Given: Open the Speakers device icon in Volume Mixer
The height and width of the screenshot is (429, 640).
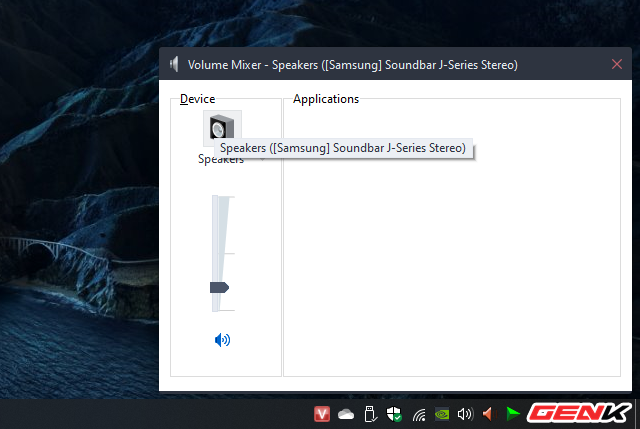Looking at the screenshot, I should coord(222,127).
